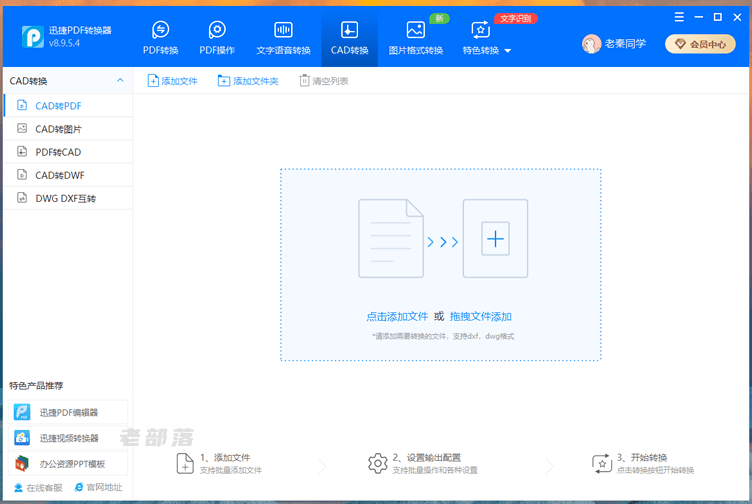
Task: Select the CAD转换 tab
Action: (349, 38)
